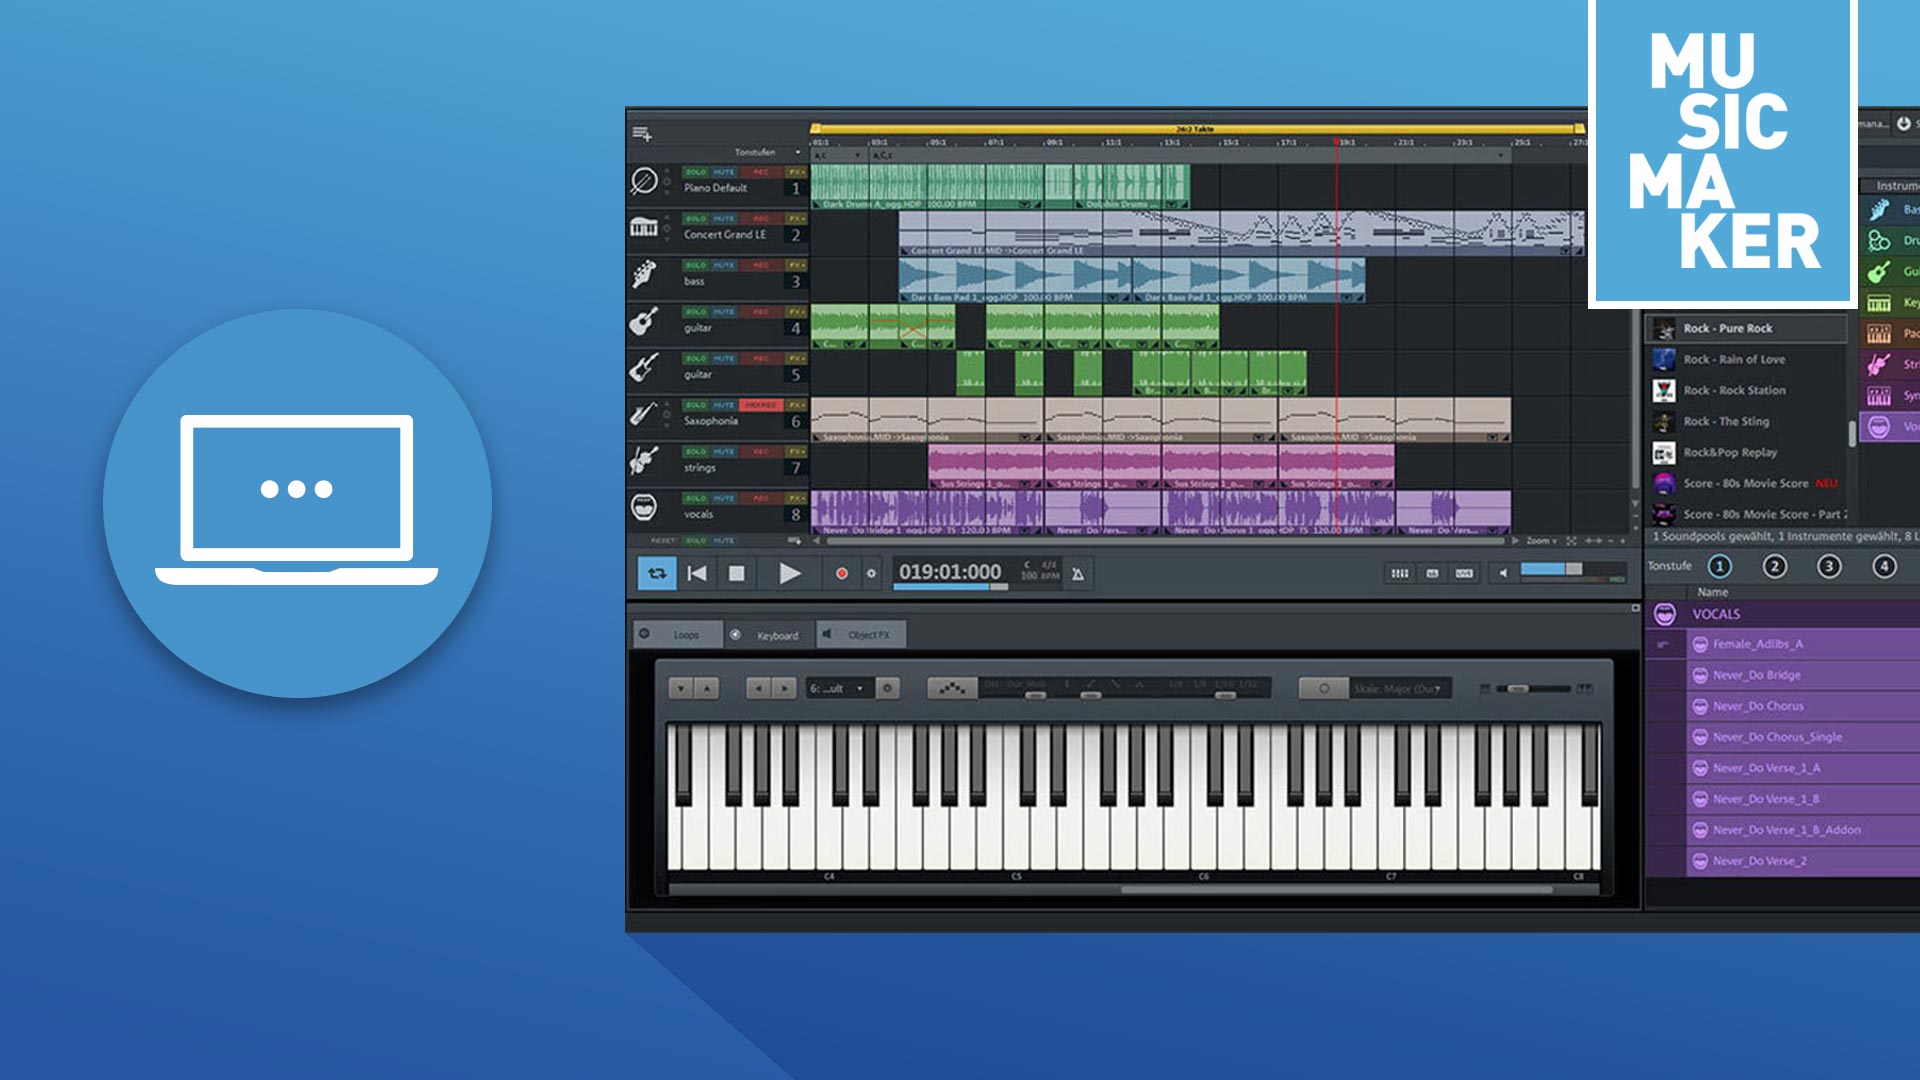Open the Zoom dropdown below the arrangement
Screen dimensions: 1920x1080
tap(1541, 541)
